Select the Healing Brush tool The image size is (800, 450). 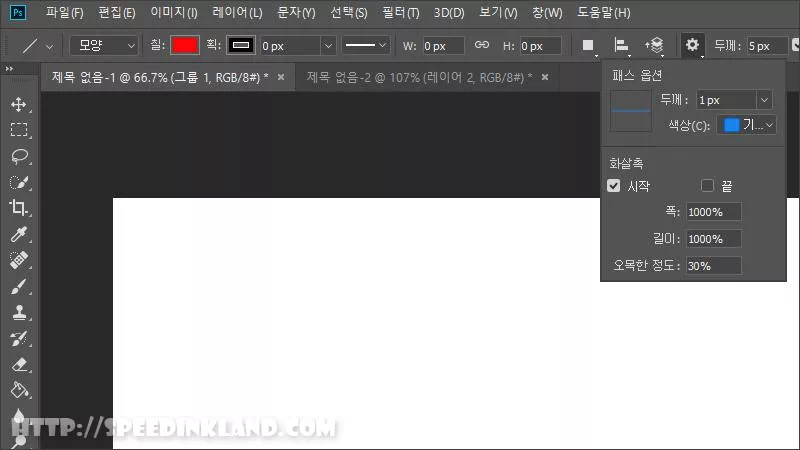pos(19,260)
